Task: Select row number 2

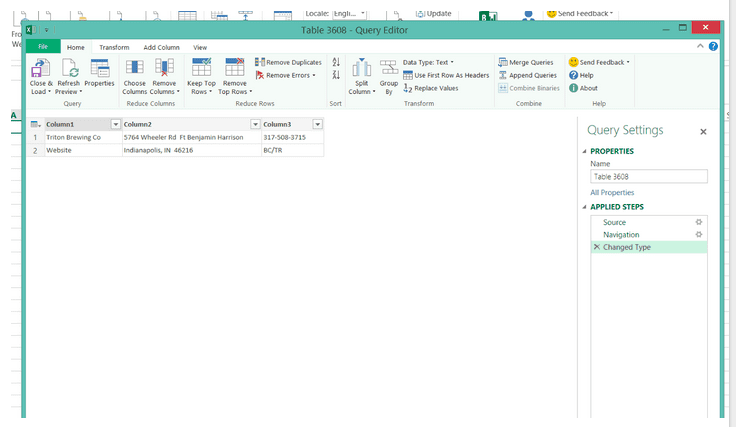Action: (x=35, y=150)
